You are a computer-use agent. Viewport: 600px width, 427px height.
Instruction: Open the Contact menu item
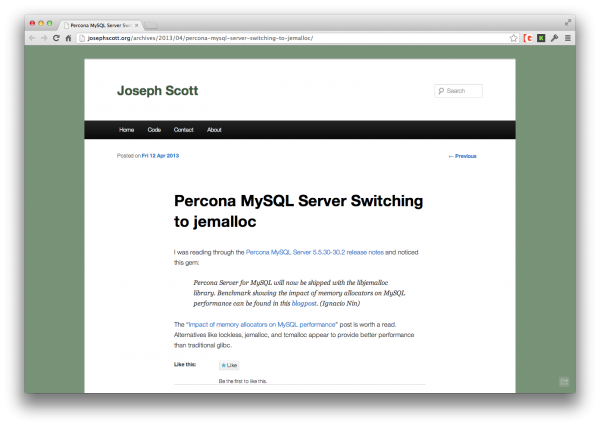click(x=184, y=130)
